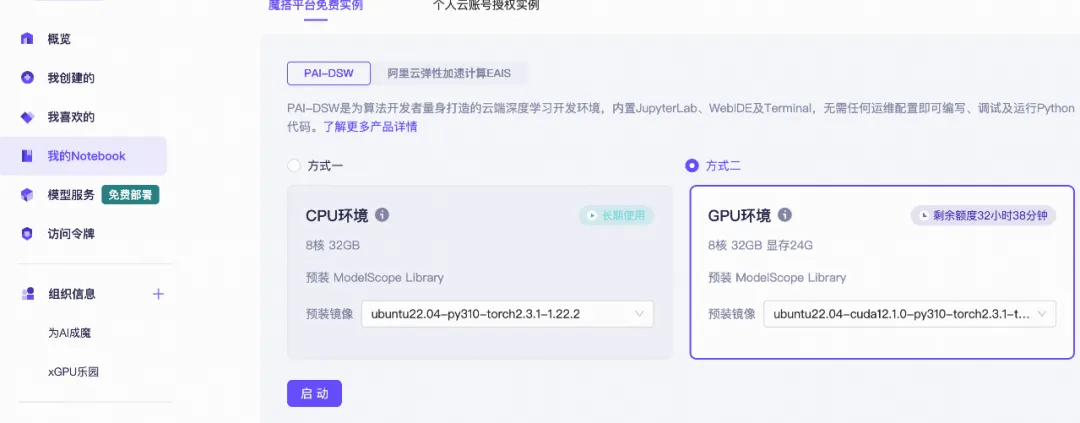Click the info icon beside GPU环境
The height and width of the screenshot is (423, 1080).
pos(785,215)
